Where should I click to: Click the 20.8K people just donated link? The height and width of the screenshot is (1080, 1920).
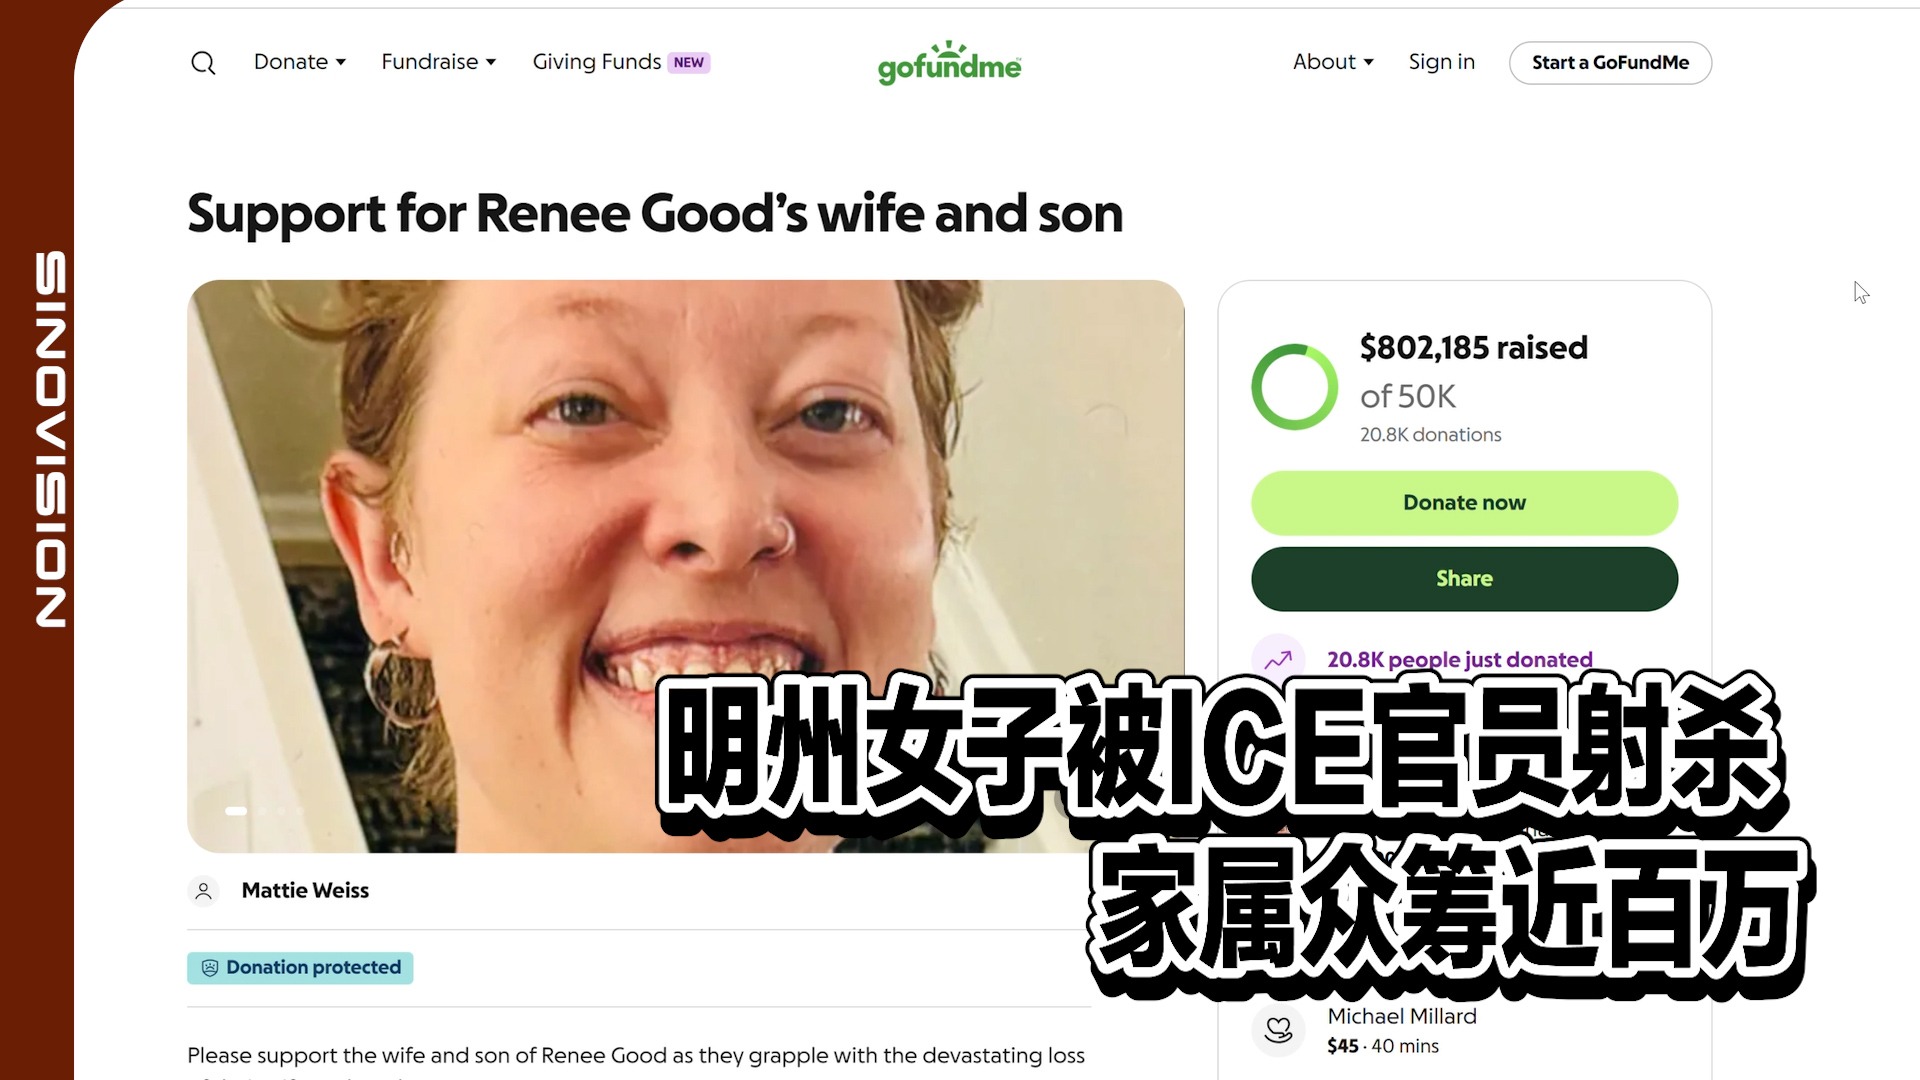(1459, 660)
